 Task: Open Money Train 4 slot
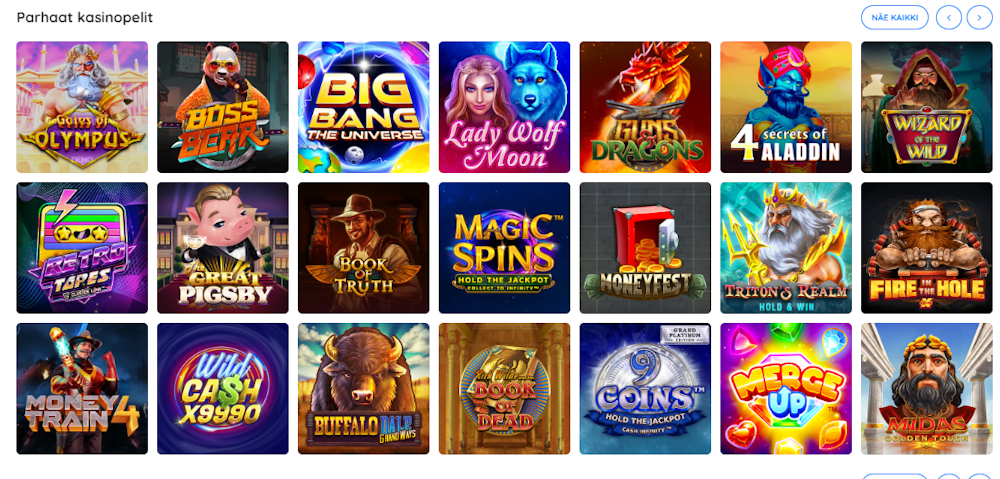[82, 388]
